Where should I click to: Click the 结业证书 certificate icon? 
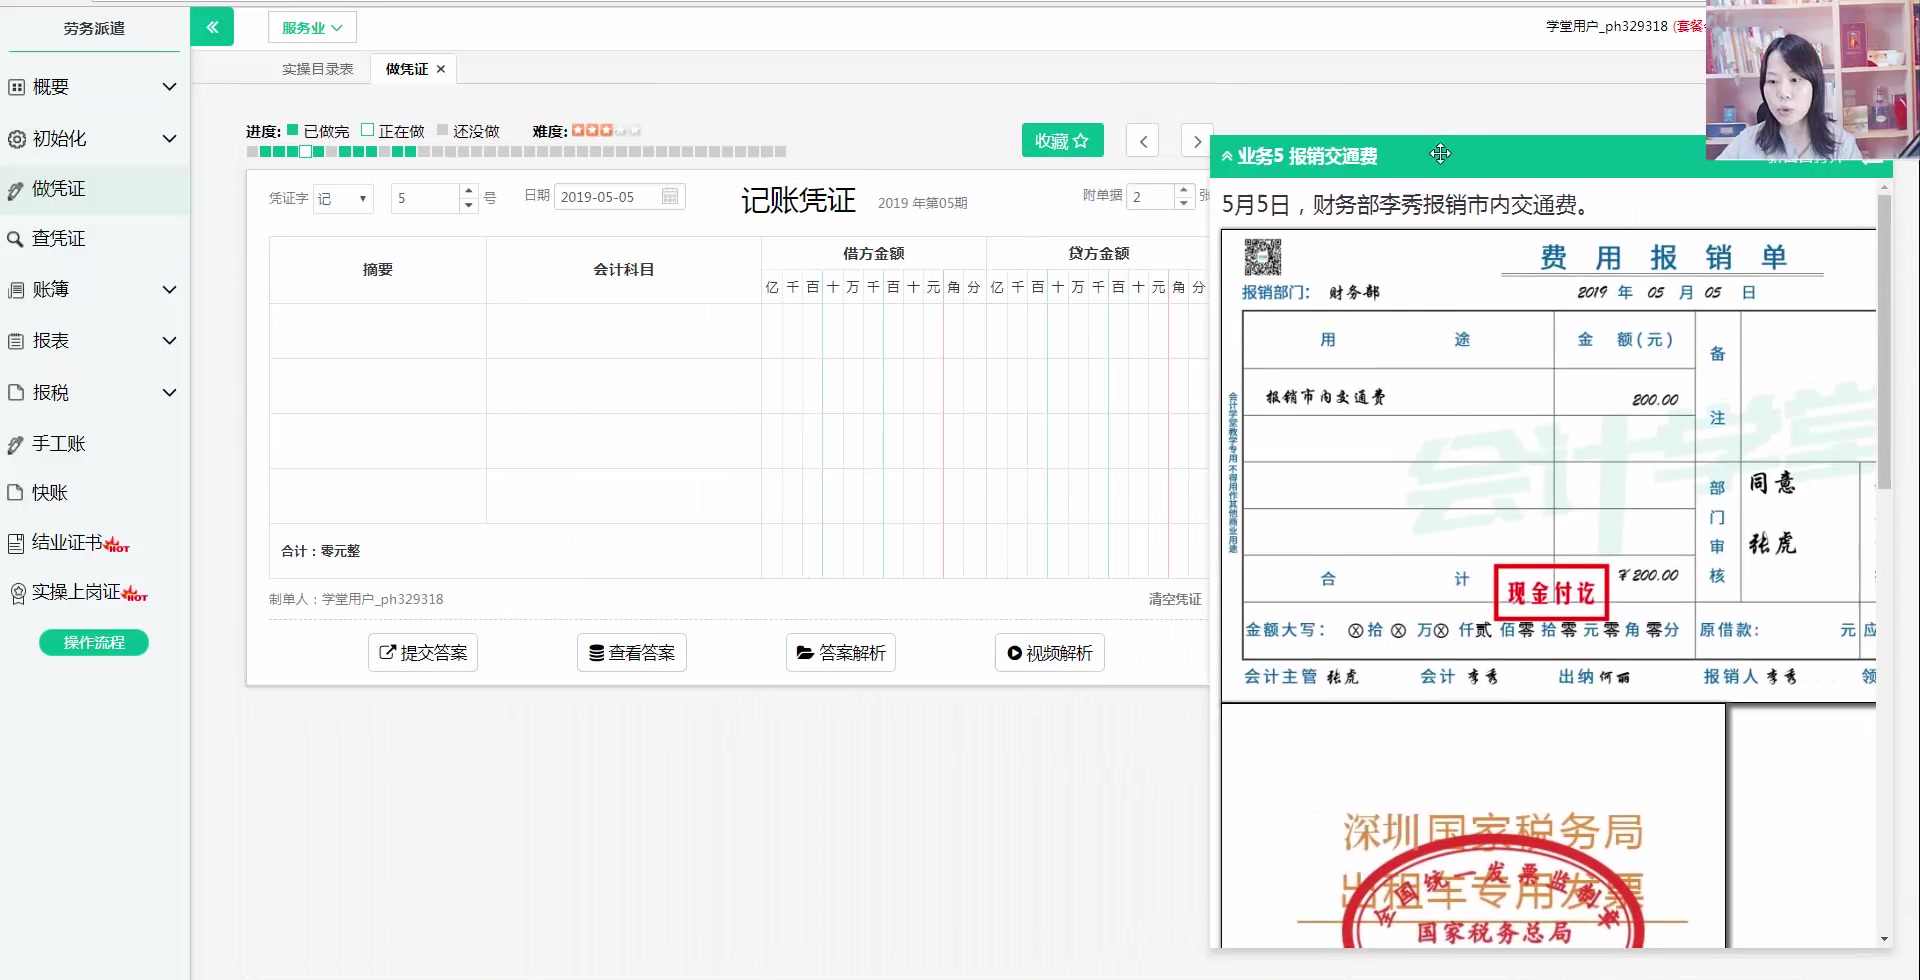[16, 543]
